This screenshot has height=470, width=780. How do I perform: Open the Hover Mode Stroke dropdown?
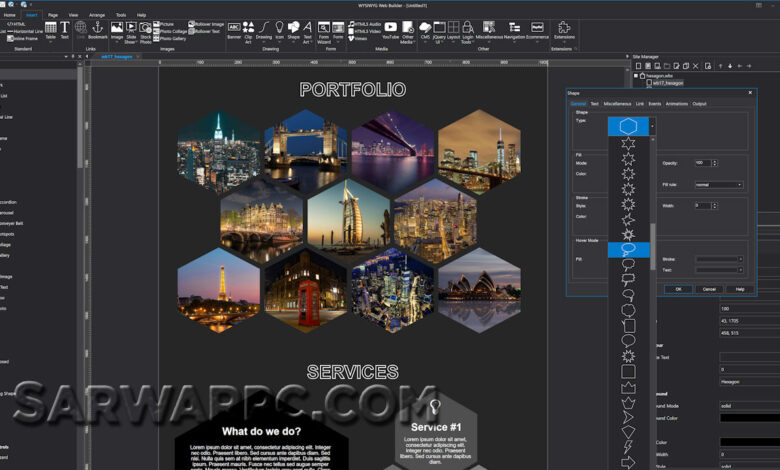point(719,259)
